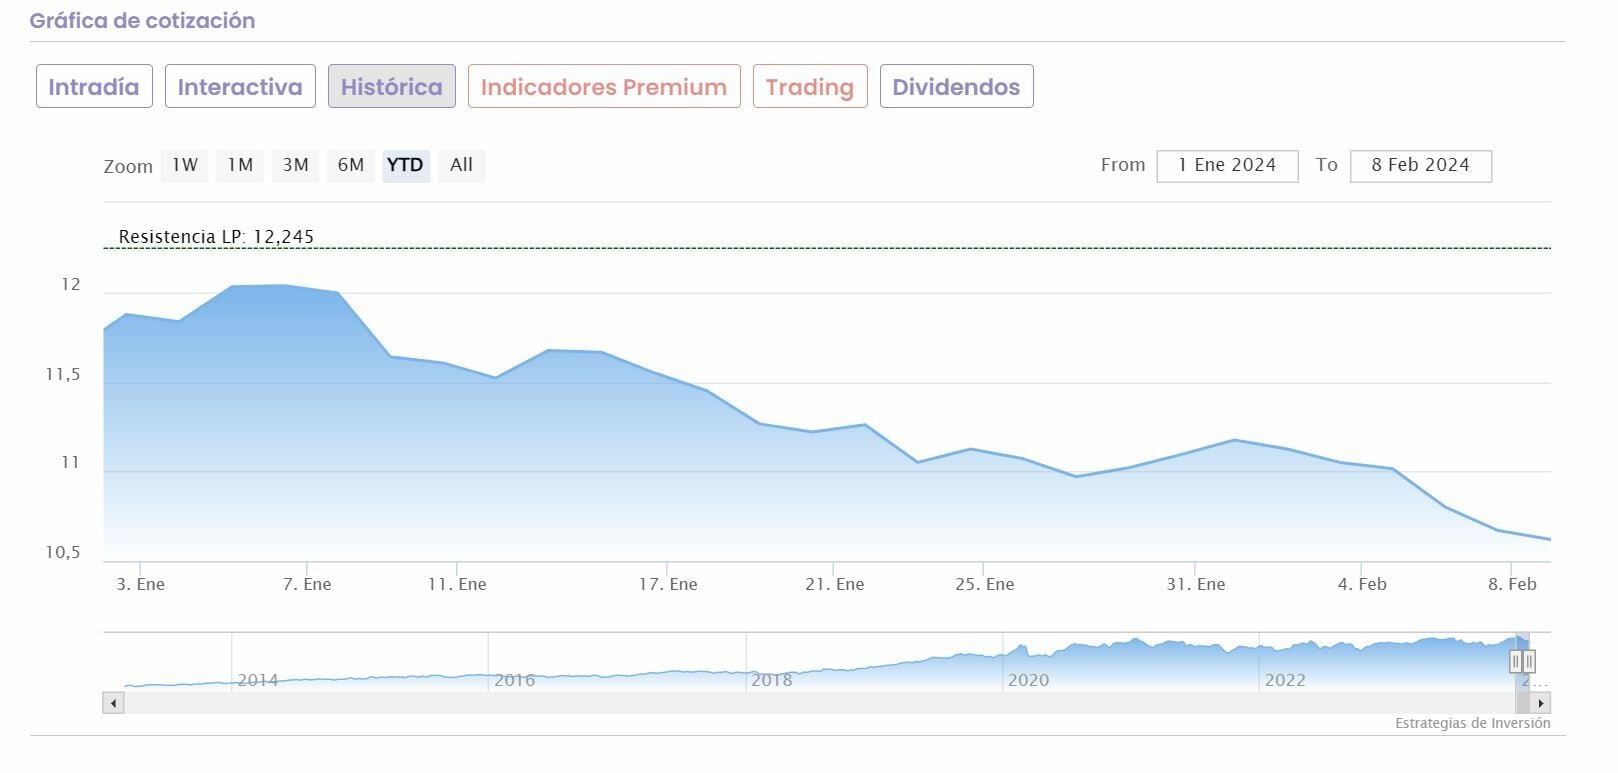Click the From date field
Screen dimensions: 1618x773
coord(1227,166)
